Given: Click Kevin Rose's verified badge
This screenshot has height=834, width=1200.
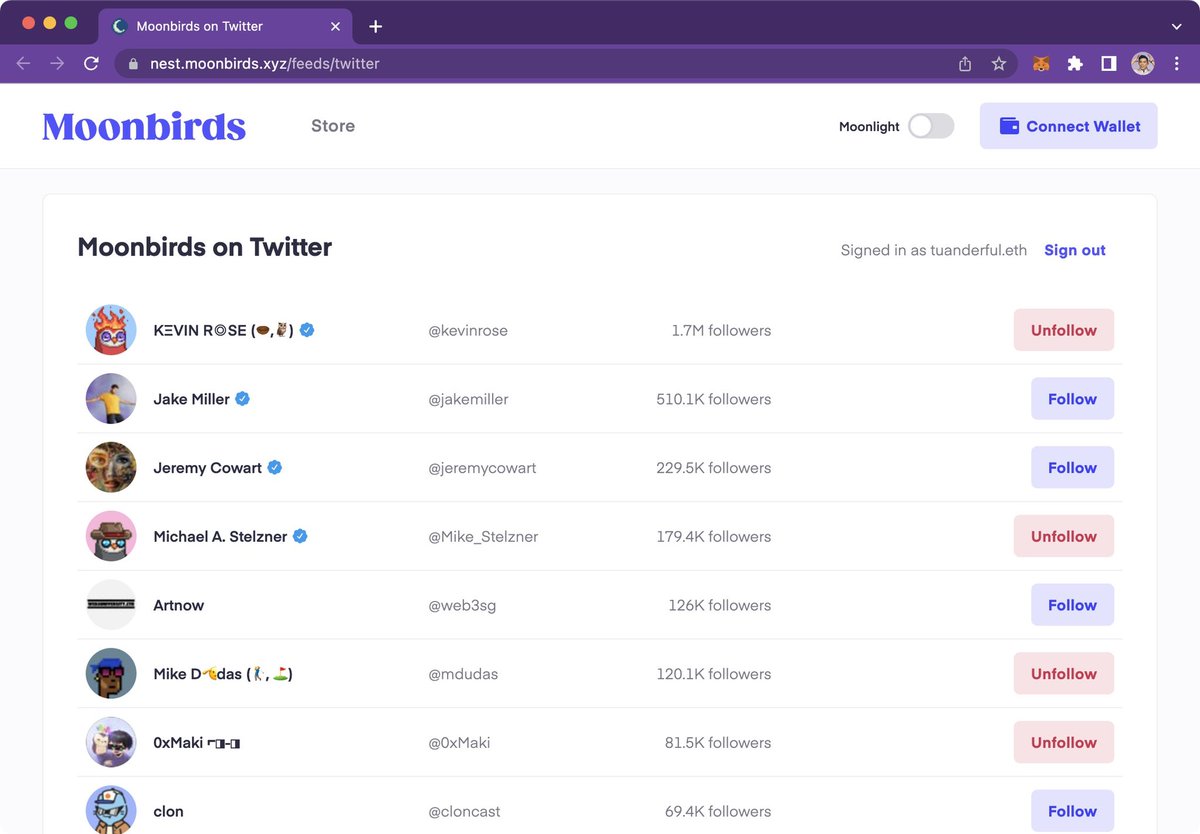Looking at the screenshot, I should [x=307, y=330].
